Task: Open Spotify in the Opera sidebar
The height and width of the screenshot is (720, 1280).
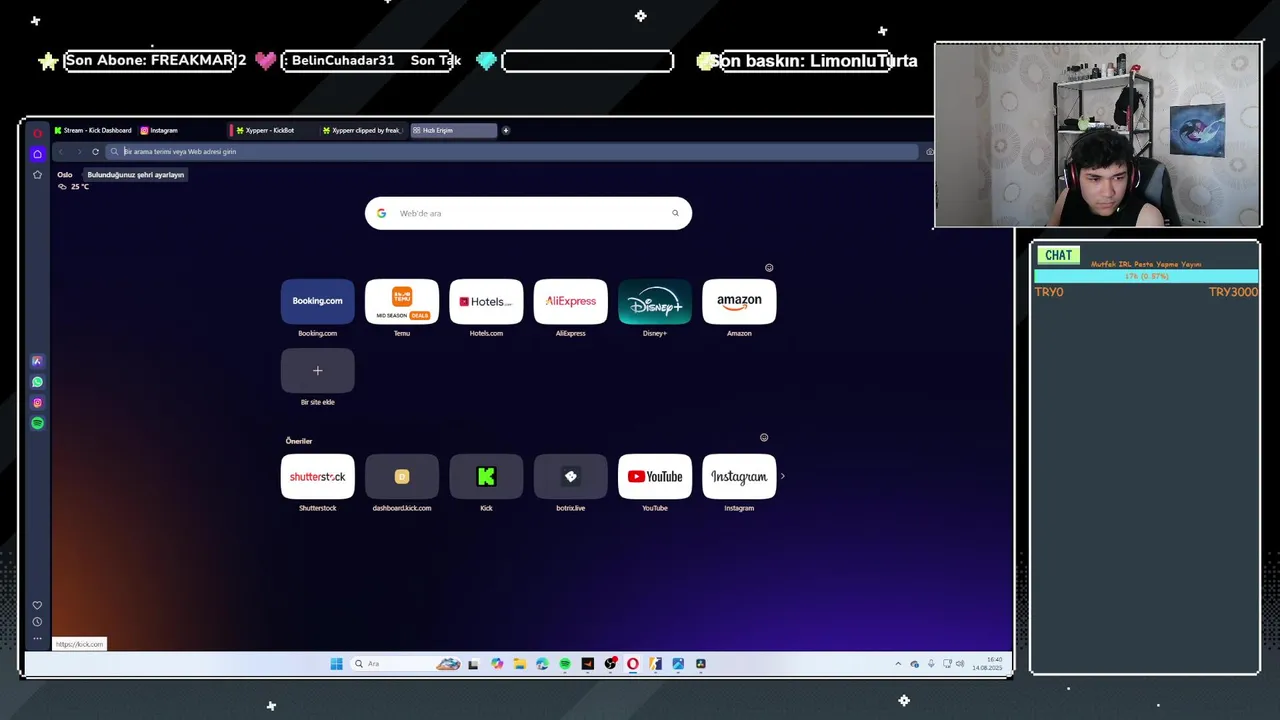Action: [x=37, y=423]
